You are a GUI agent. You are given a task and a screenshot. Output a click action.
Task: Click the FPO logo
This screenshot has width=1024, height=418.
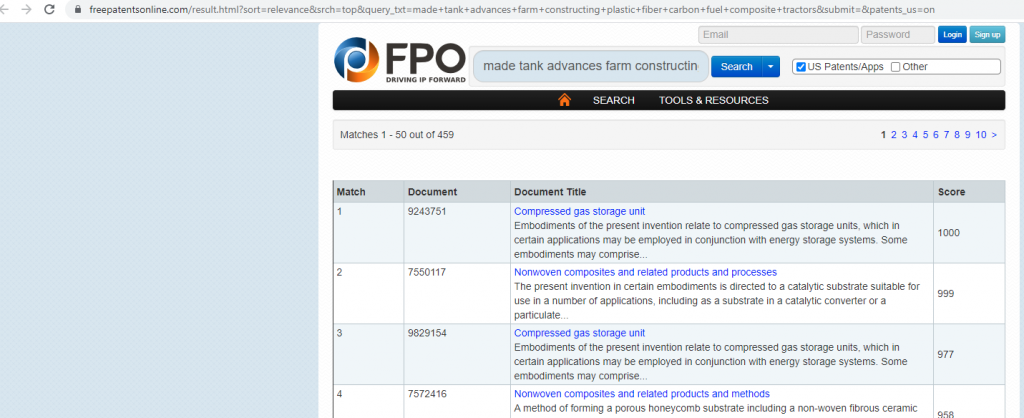click(x=400, y=59)
